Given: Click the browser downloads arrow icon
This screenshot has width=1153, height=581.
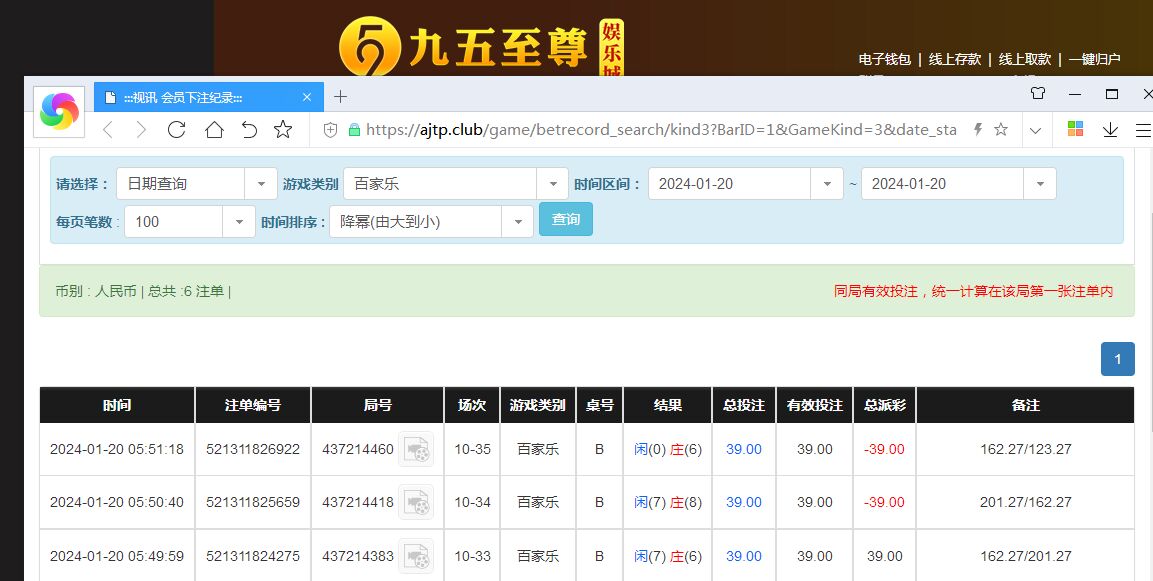Looking at the screenshot, I should click(x=1110, y=130).
